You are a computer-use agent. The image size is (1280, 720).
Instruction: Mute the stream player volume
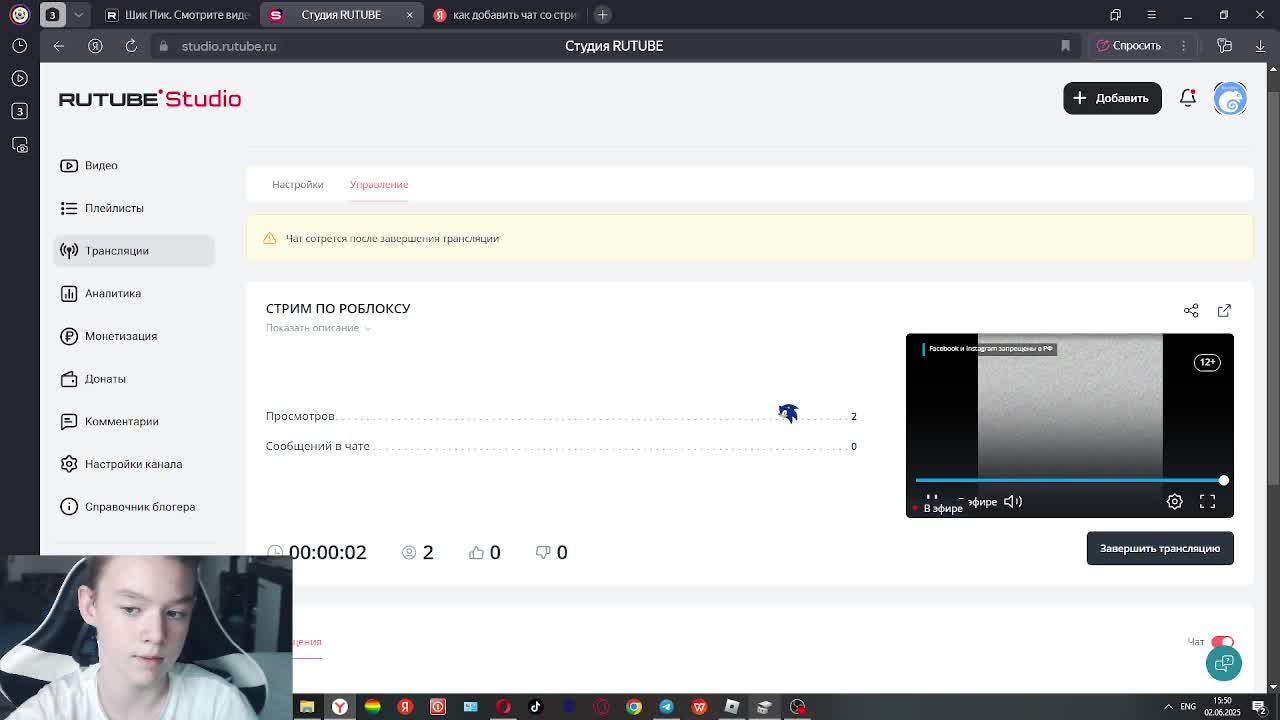tap(1013, 501)
